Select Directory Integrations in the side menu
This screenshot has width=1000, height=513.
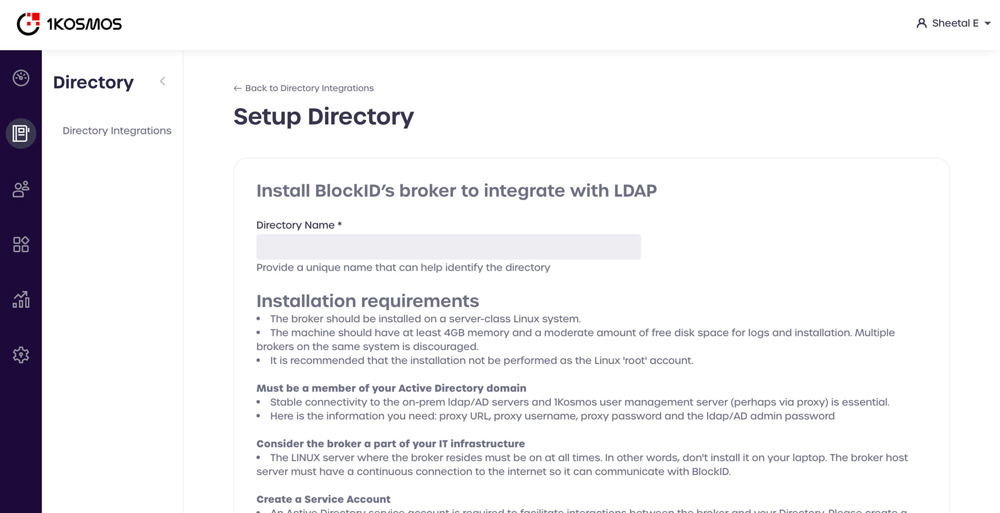click(117, 131)
